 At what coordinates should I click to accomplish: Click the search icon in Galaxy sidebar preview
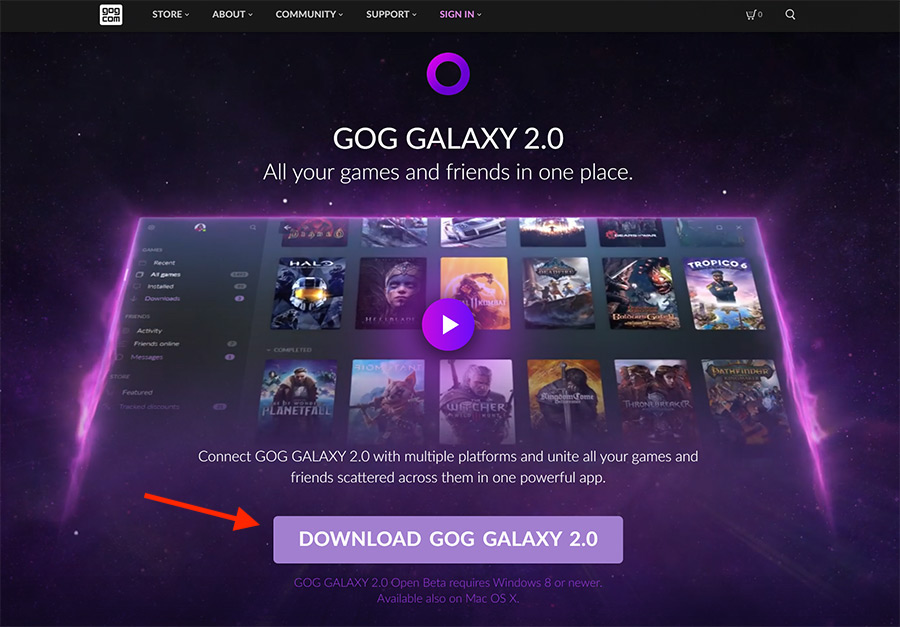253,228
